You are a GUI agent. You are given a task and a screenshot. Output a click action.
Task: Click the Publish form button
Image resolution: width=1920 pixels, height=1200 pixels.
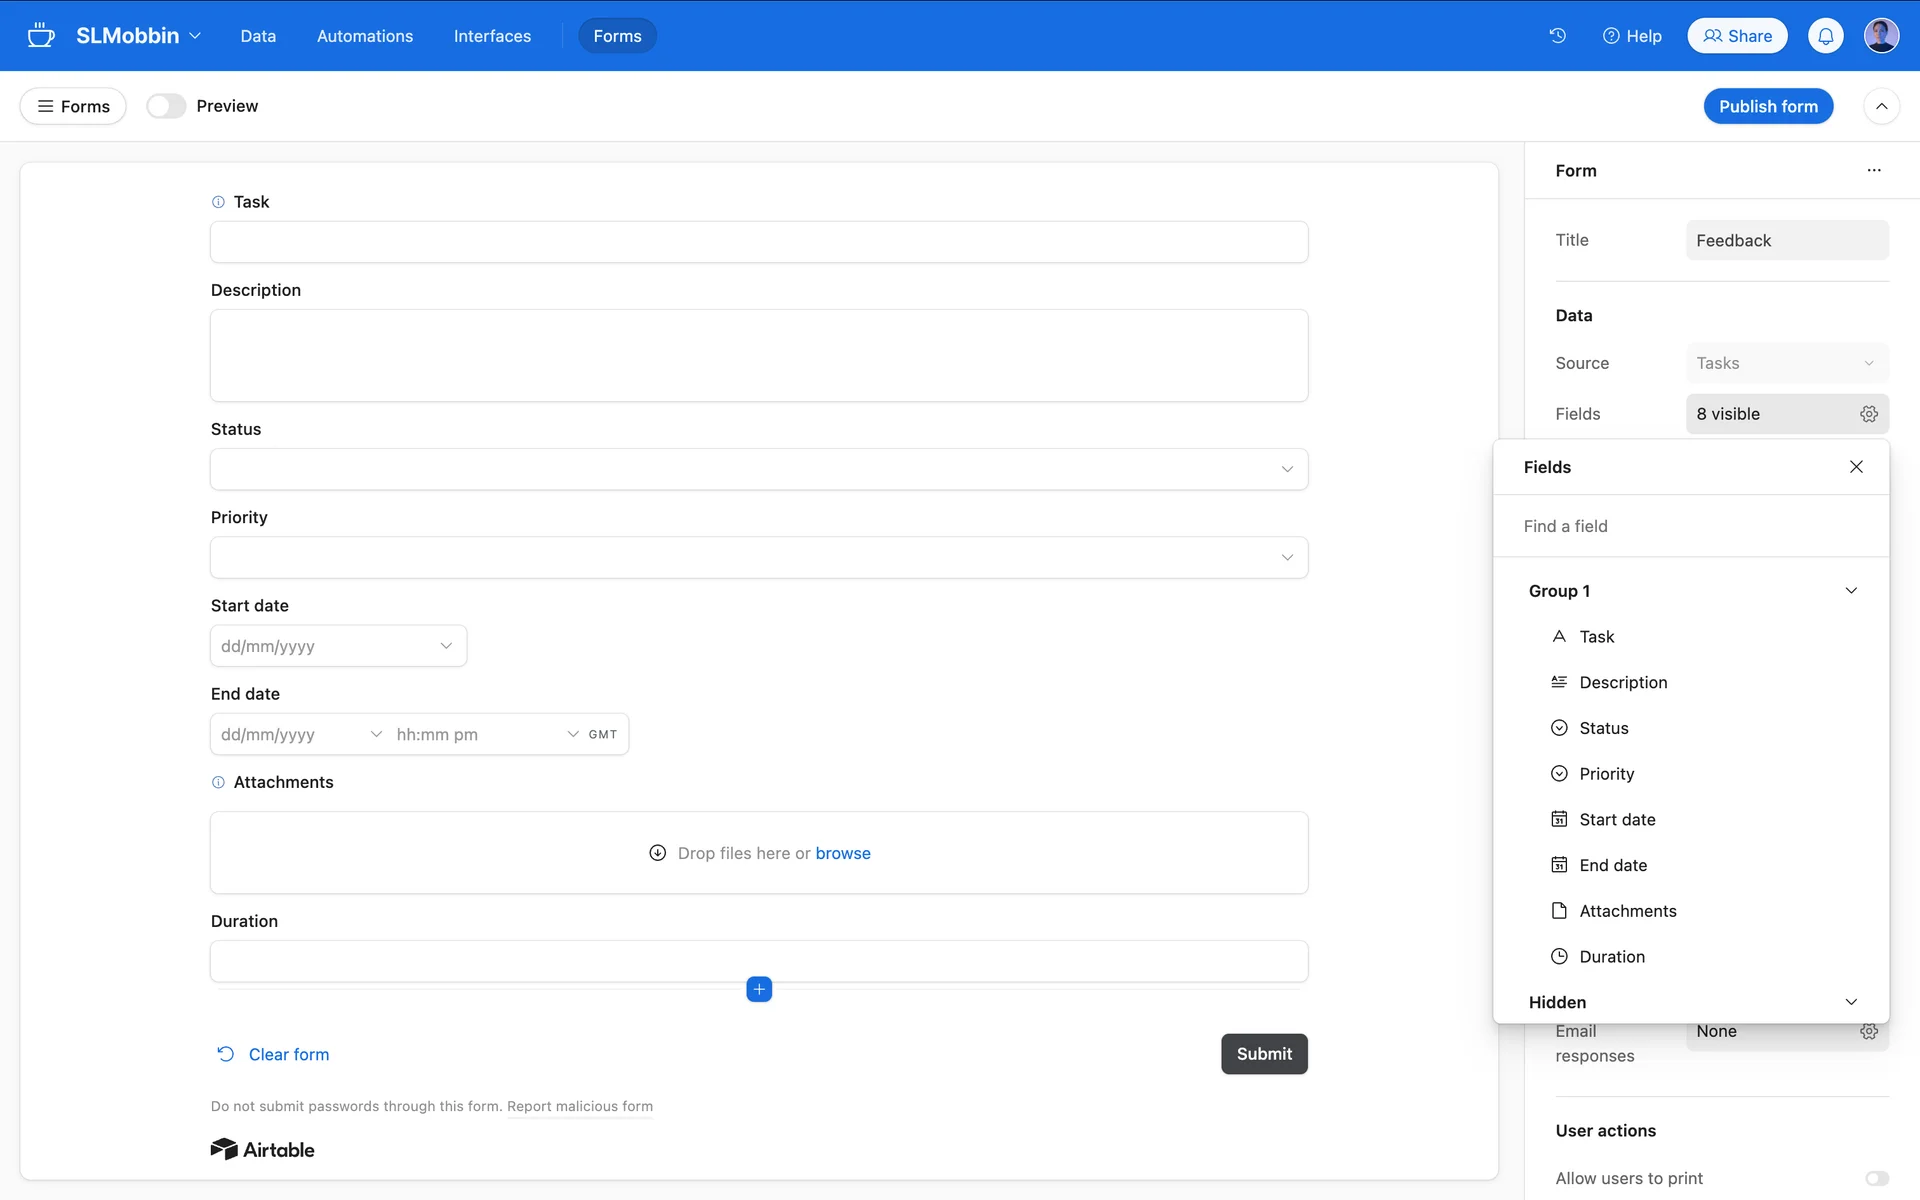1767,106
